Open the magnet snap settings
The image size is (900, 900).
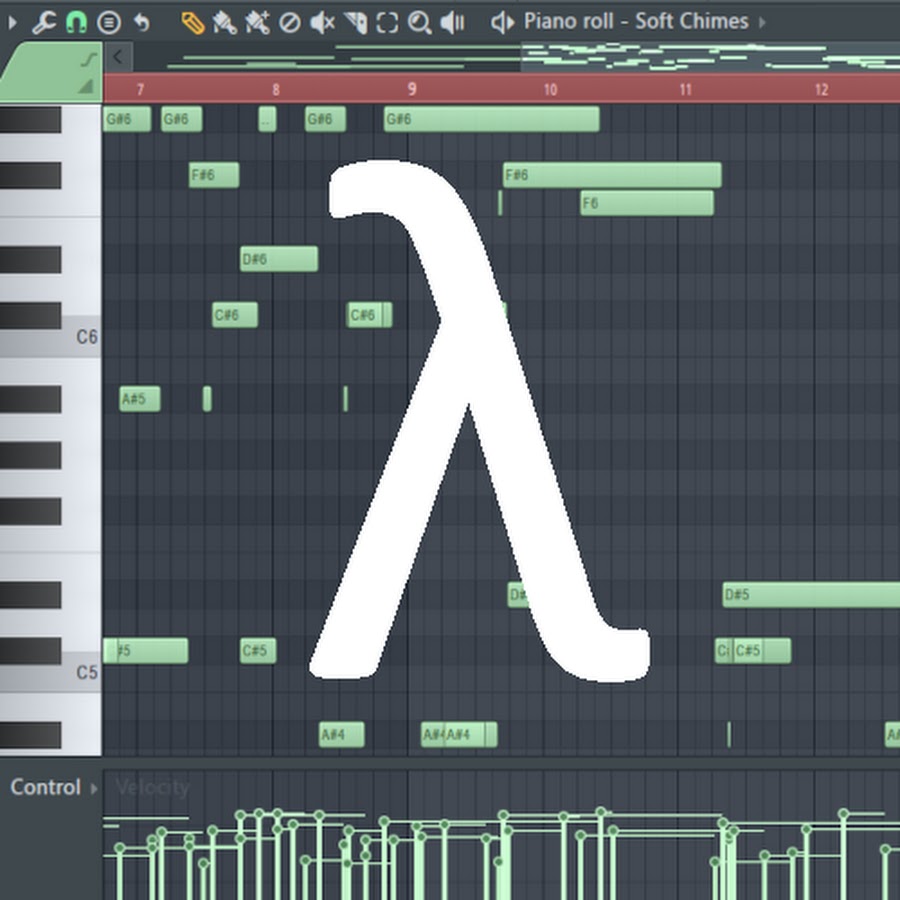tap(76, 23)
